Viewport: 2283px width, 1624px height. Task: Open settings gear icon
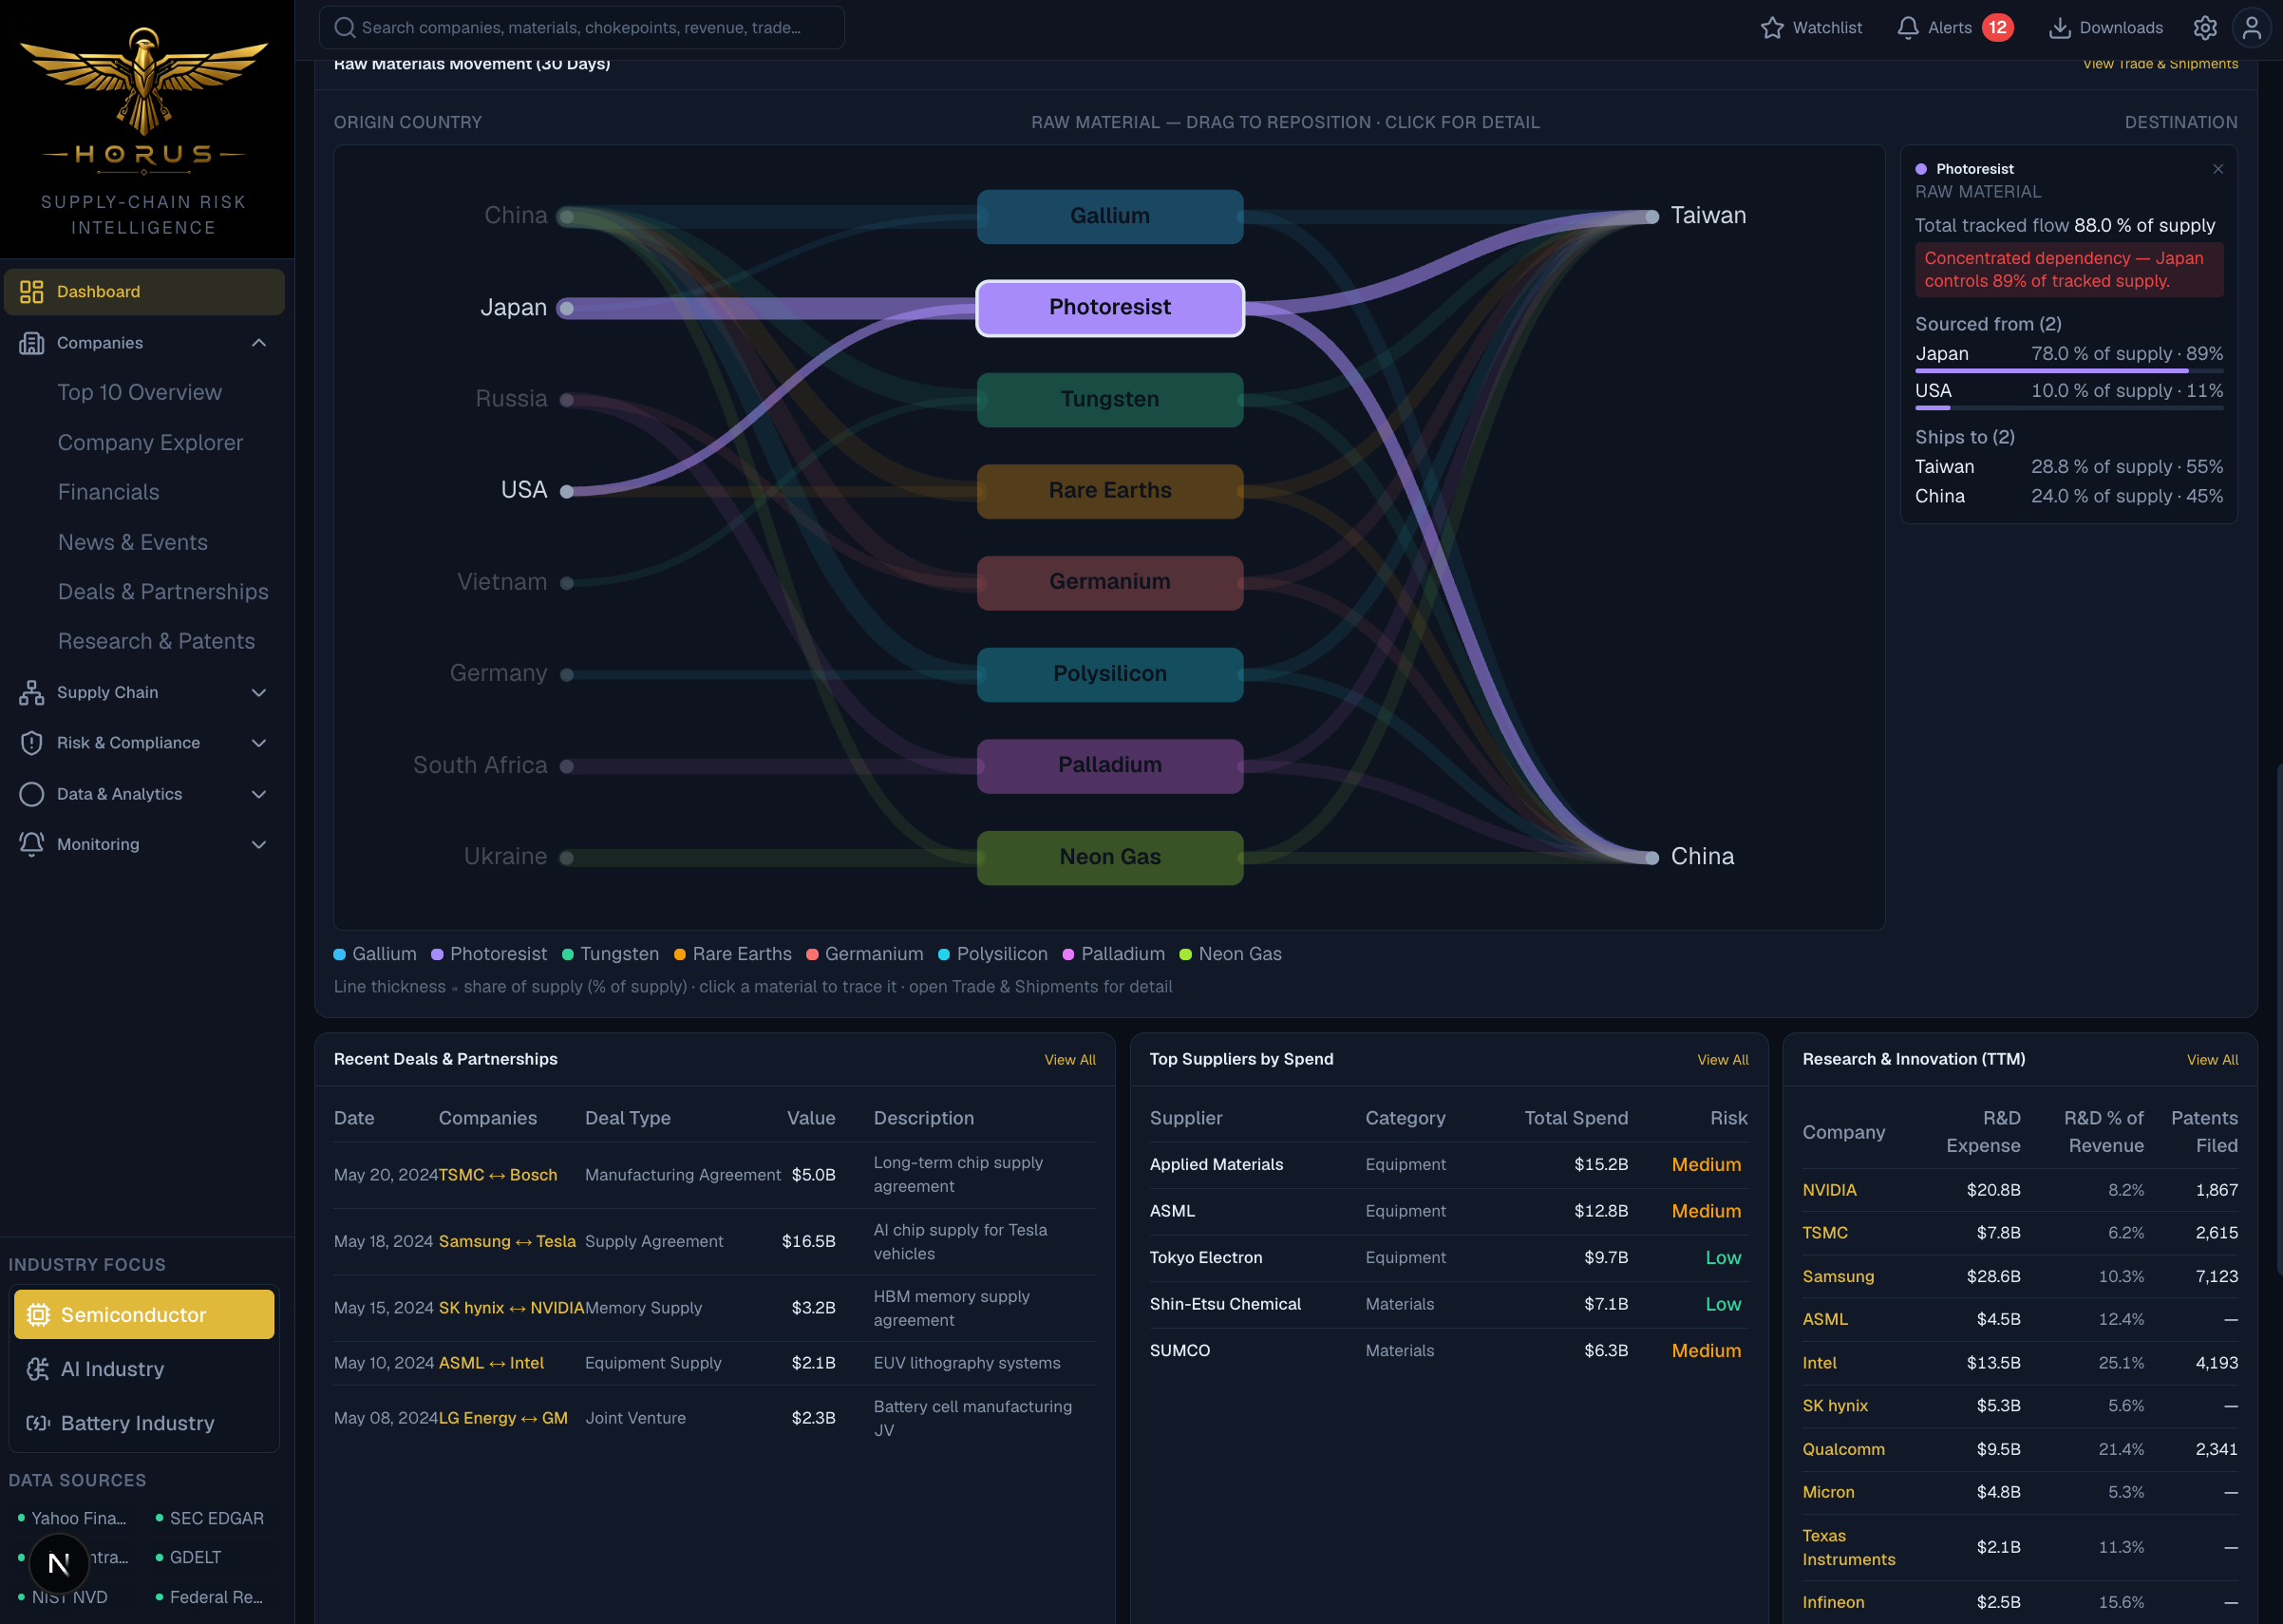2205,28
